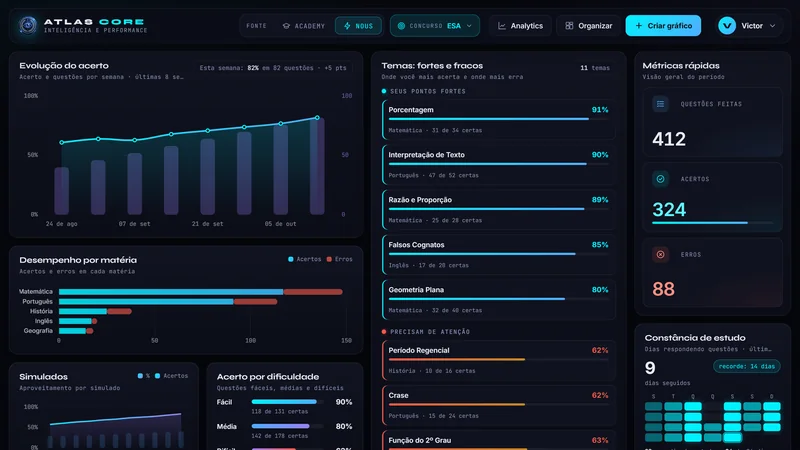Click the Erros cross icon

(x=660, y=254)
